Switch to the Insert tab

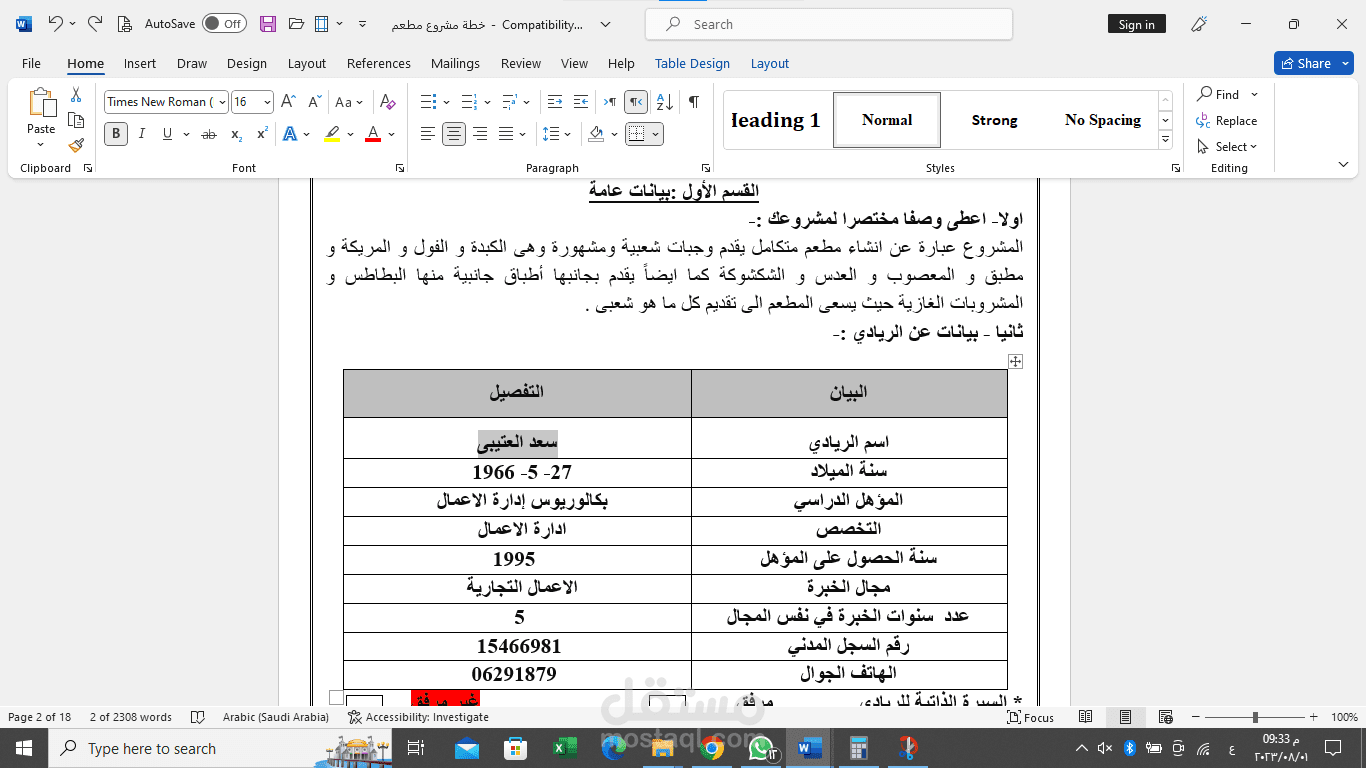(x=140, y=63)
